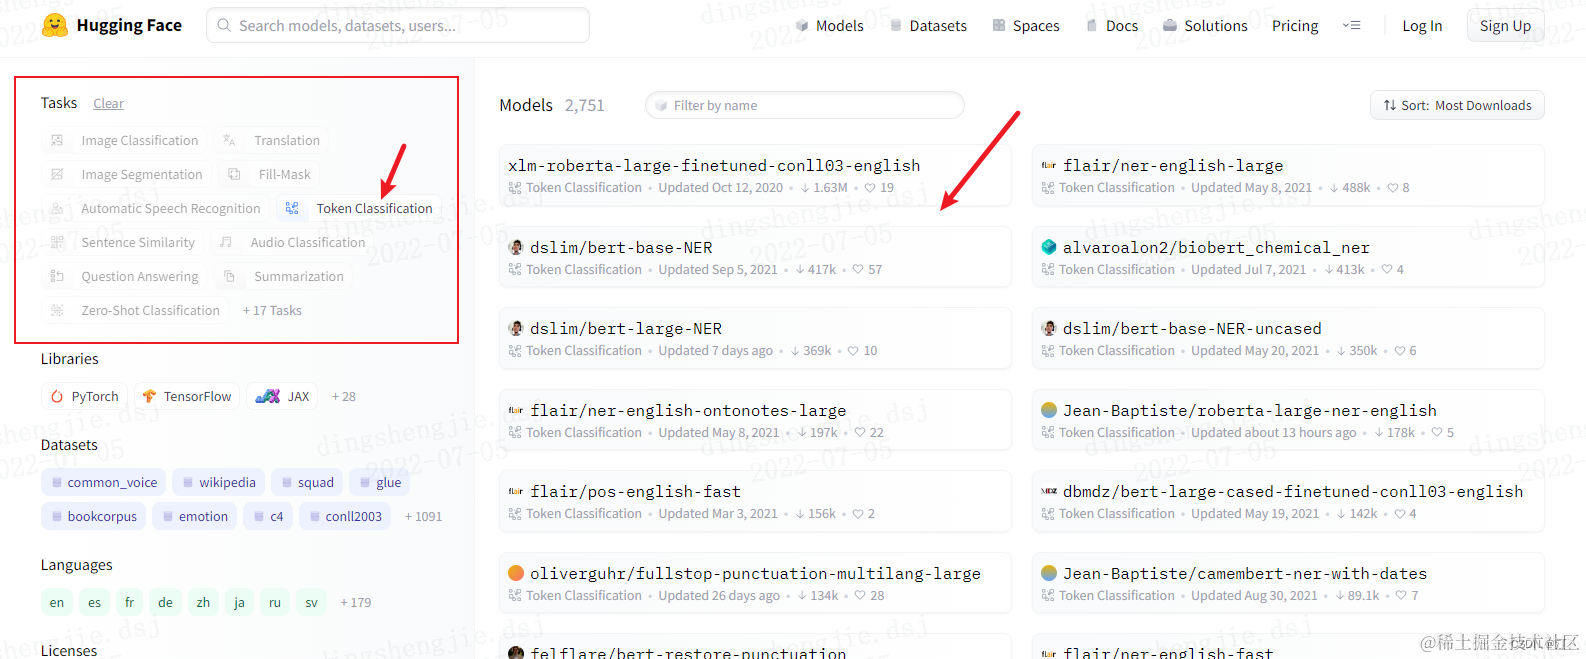Open the more navigation menu icon
Image resolution: width=1586 pixels, height=659 pixels.
click(1351, 25)
